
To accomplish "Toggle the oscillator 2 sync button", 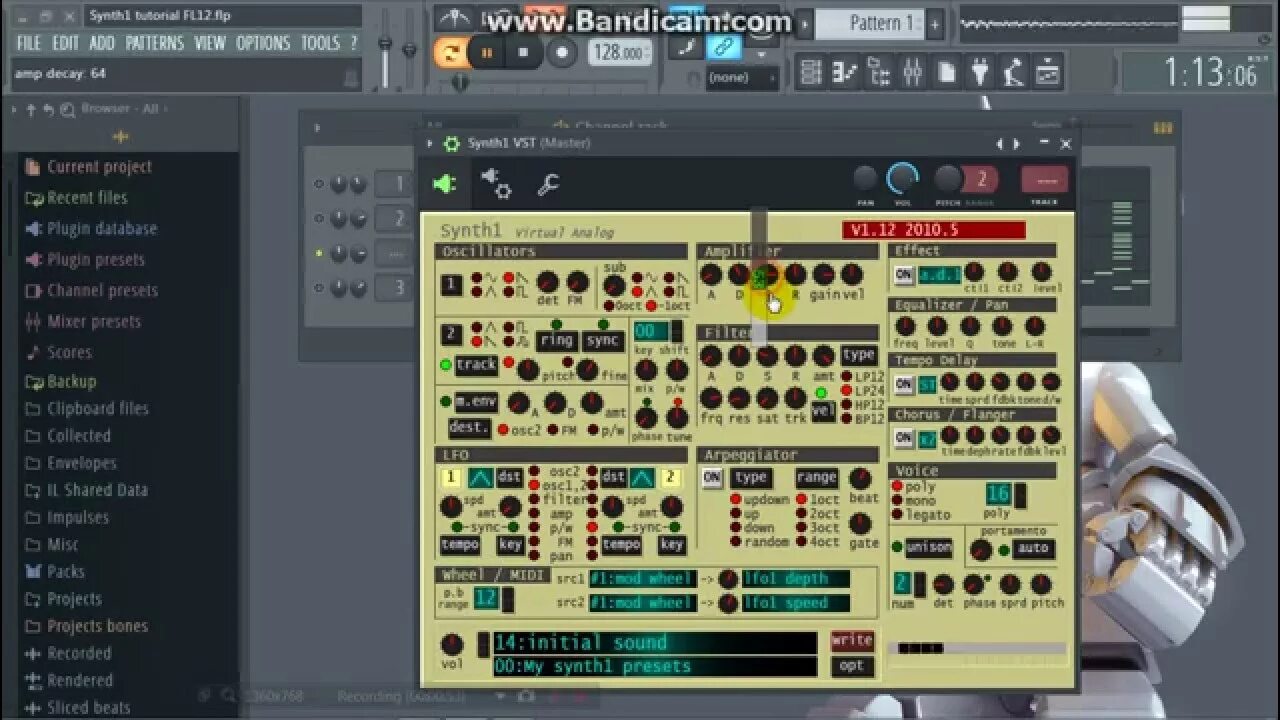I will click(603, 340).
